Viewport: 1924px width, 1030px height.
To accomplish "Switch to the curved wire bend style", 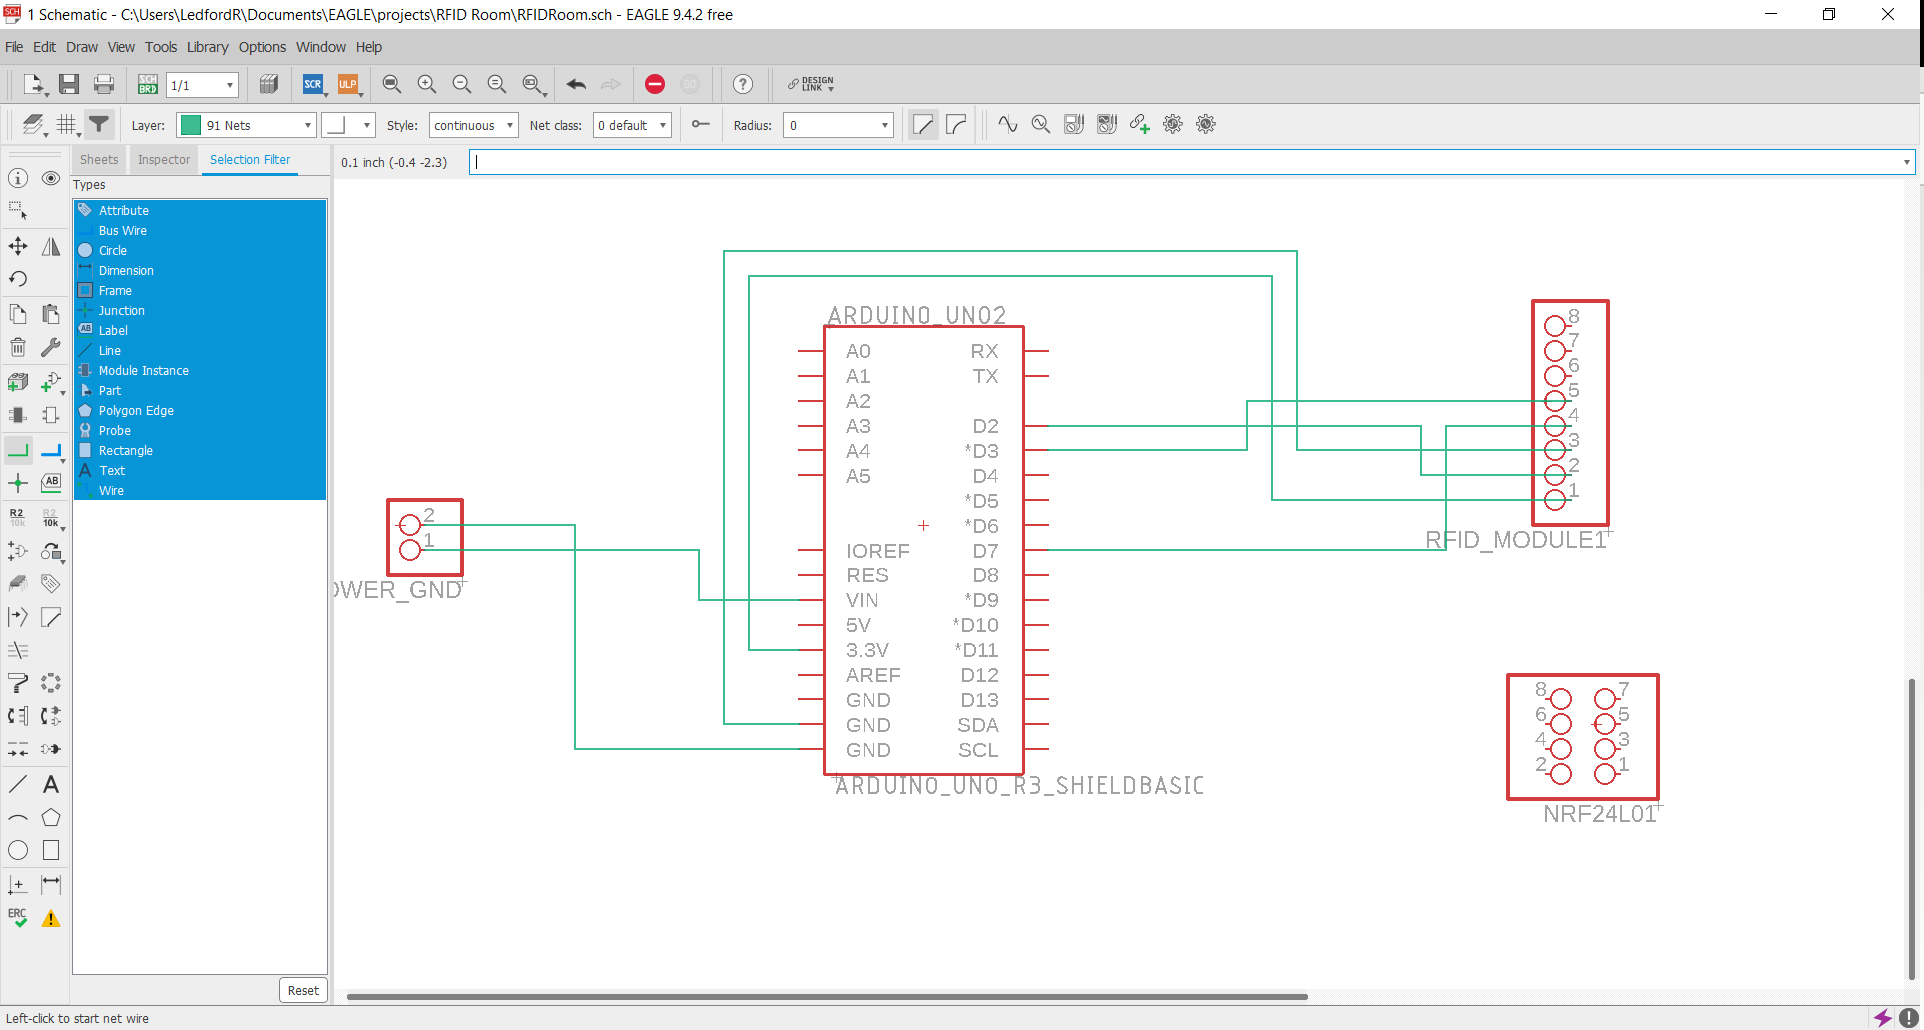I will coord(956,124).
